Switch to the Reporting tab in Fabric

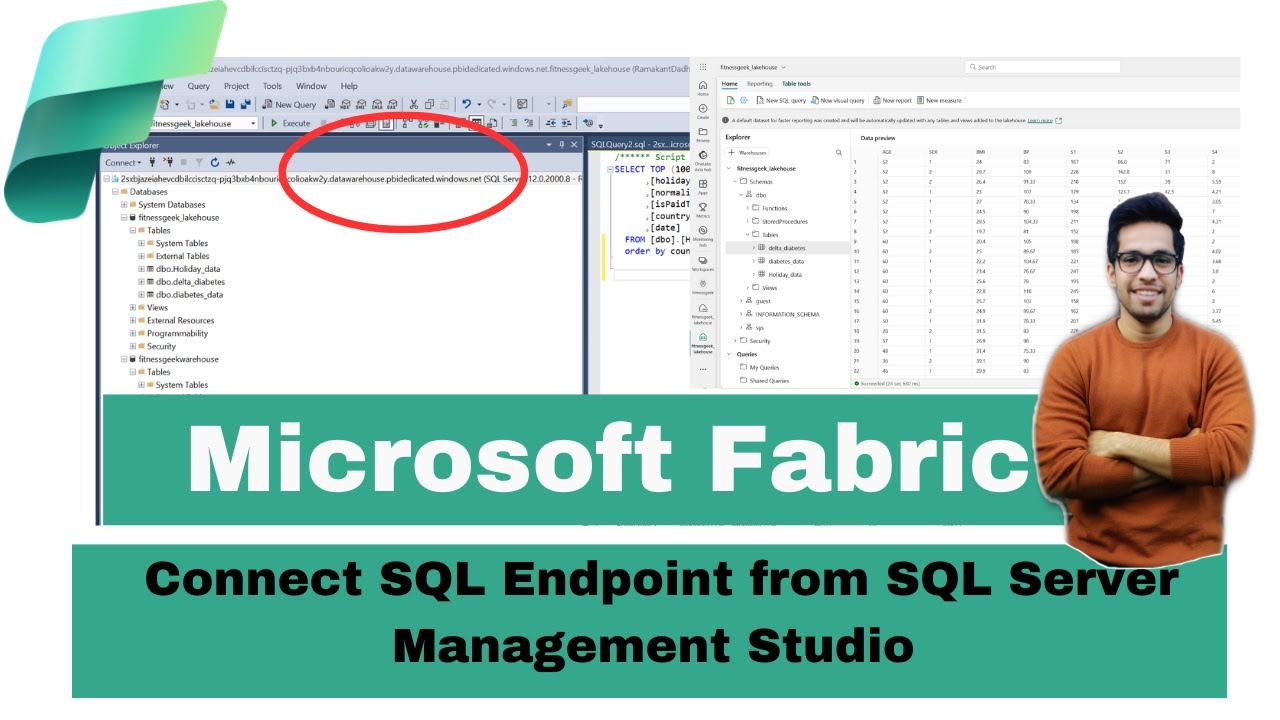(x=760, y=84)
